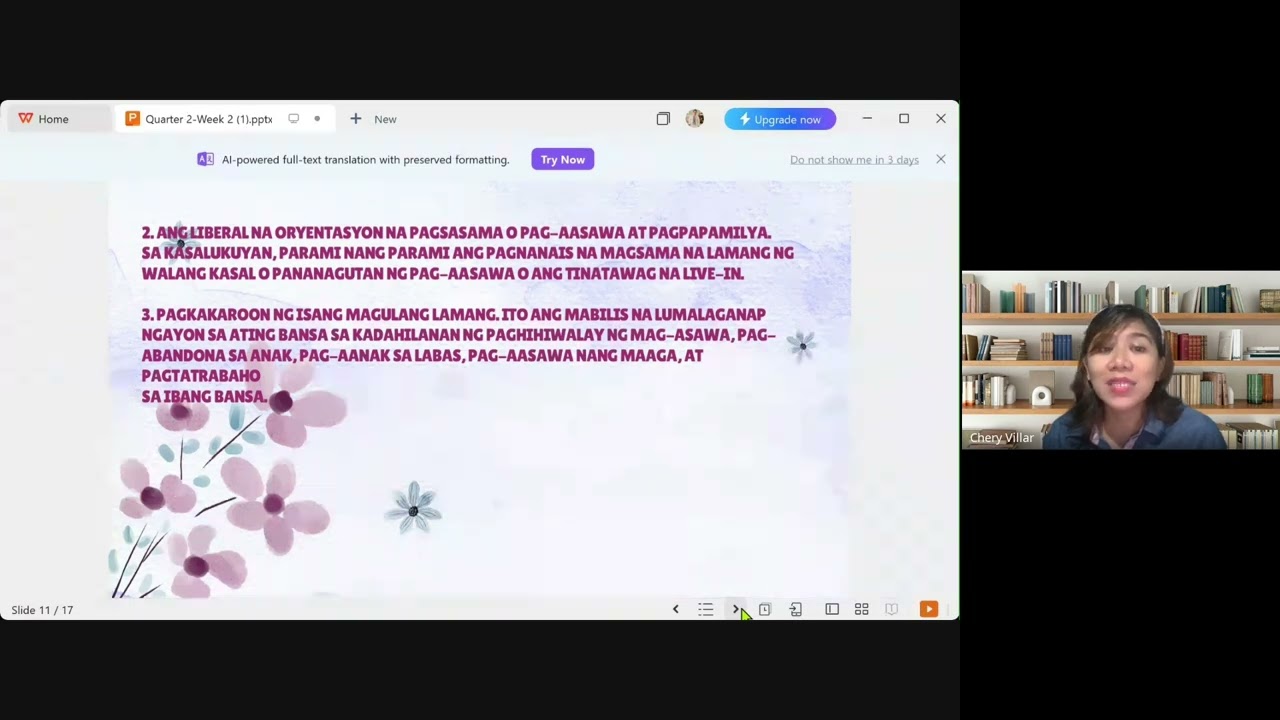Open the window tiling icon near avatar
The height and width of the screenshot is (720, 1280).
point(663,119)
